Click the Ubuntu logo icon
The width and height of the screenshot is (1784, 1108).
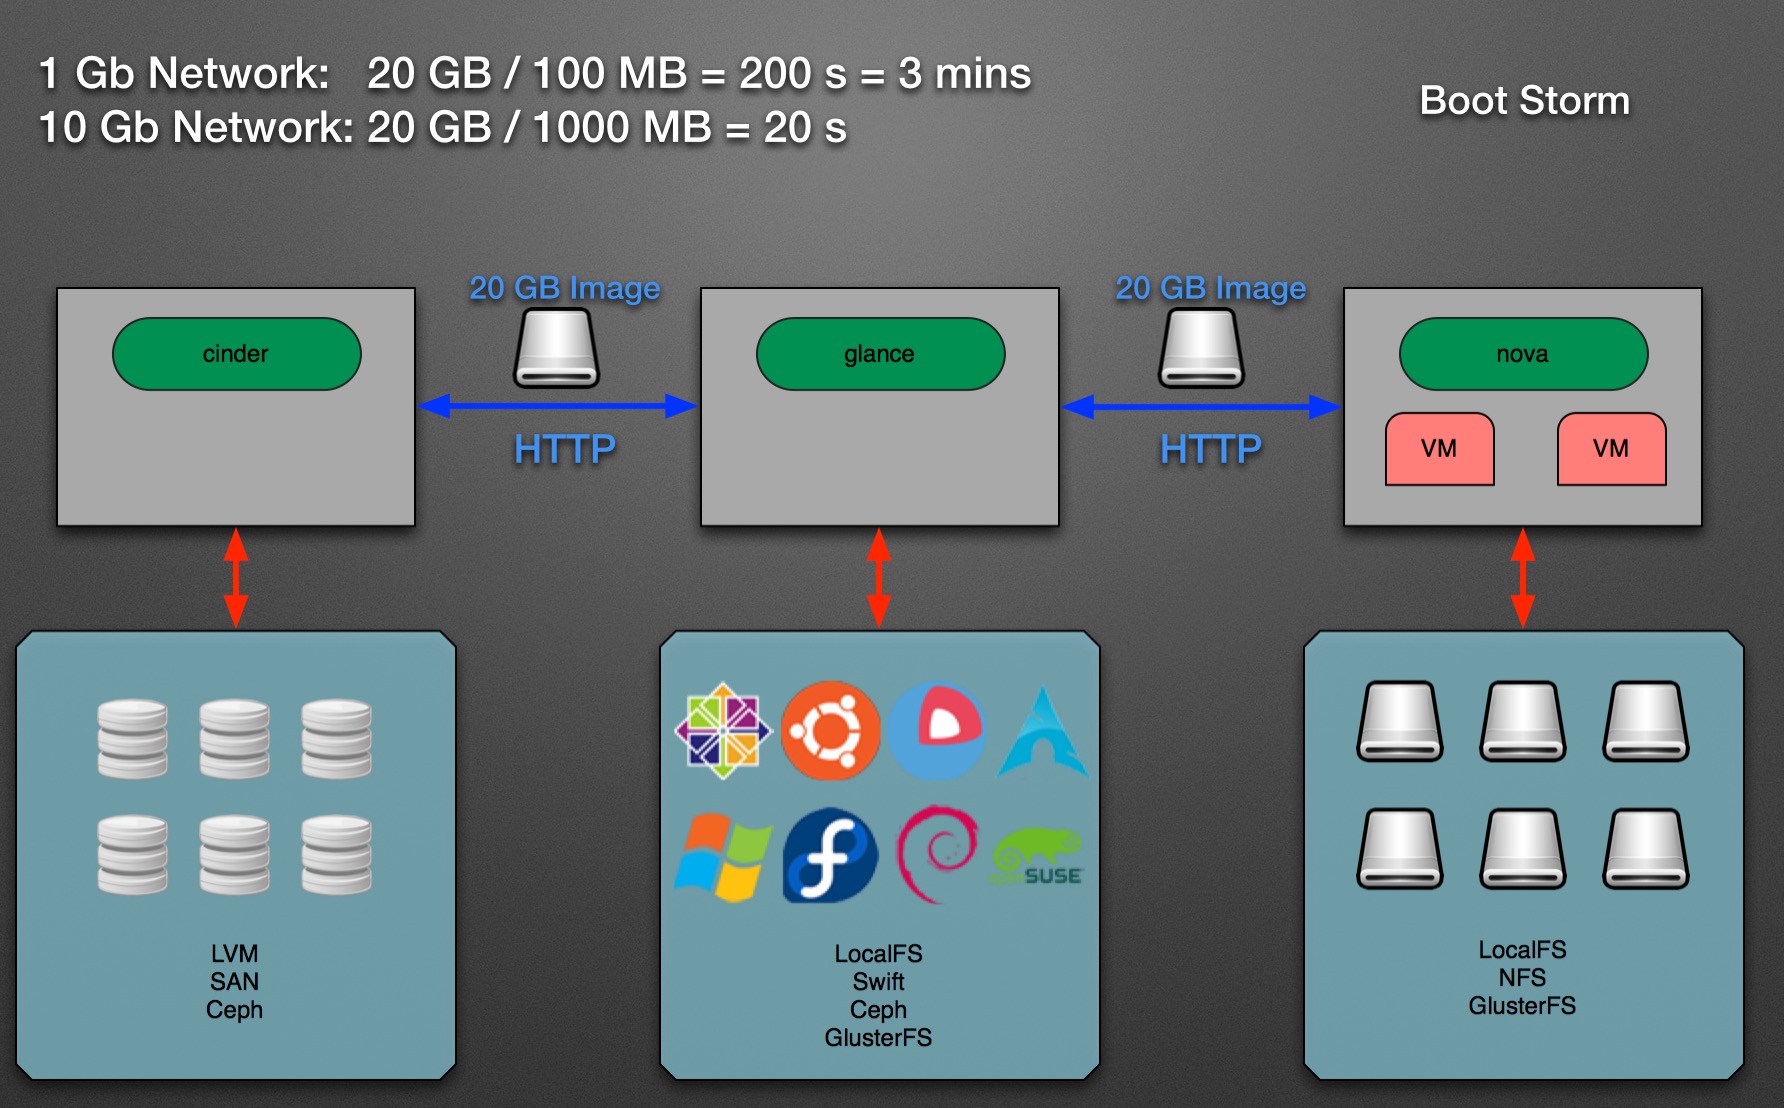click(830, 731)
